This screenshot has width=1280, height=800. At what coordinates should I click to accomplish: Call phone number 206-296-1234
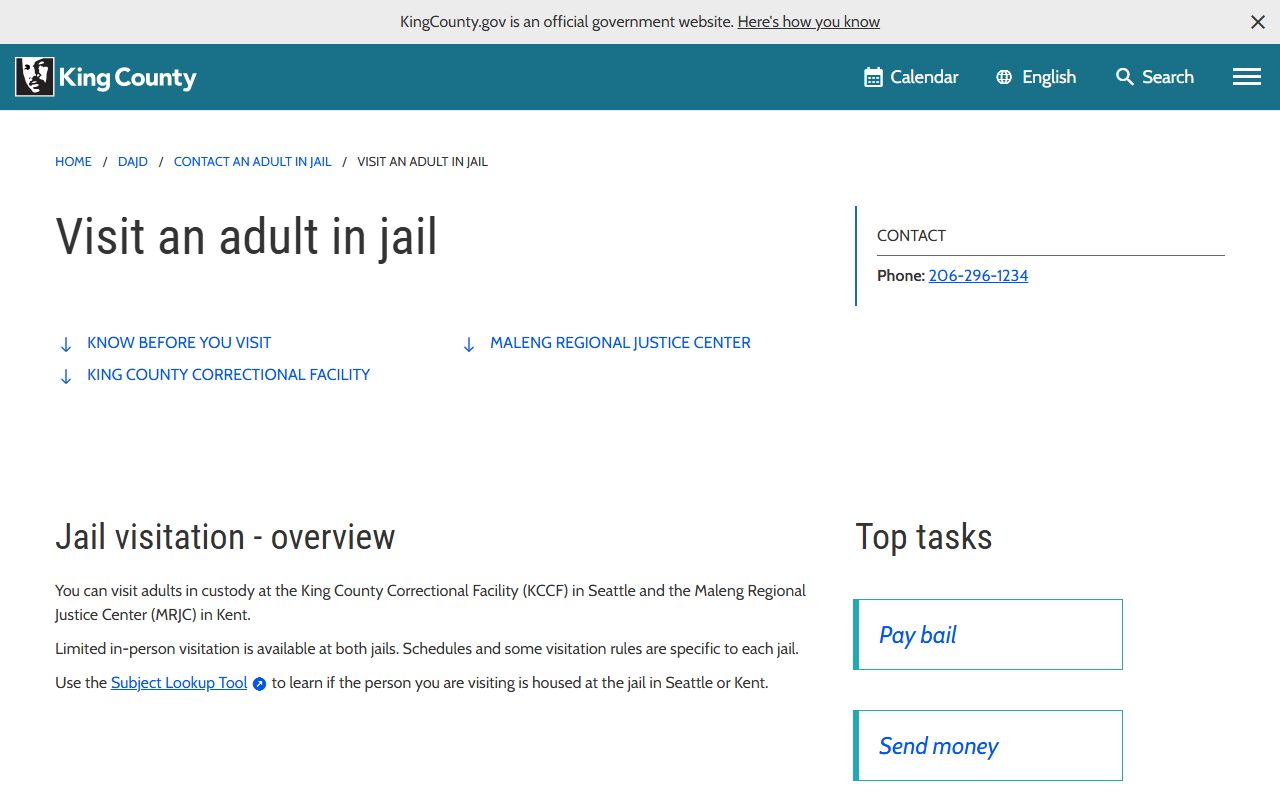pyautogui.click(x=978, y=275)
